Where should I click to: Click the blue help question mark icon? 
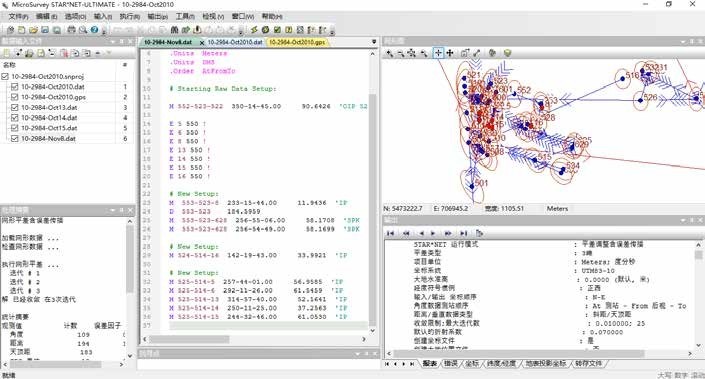click(x=94, y=30)
